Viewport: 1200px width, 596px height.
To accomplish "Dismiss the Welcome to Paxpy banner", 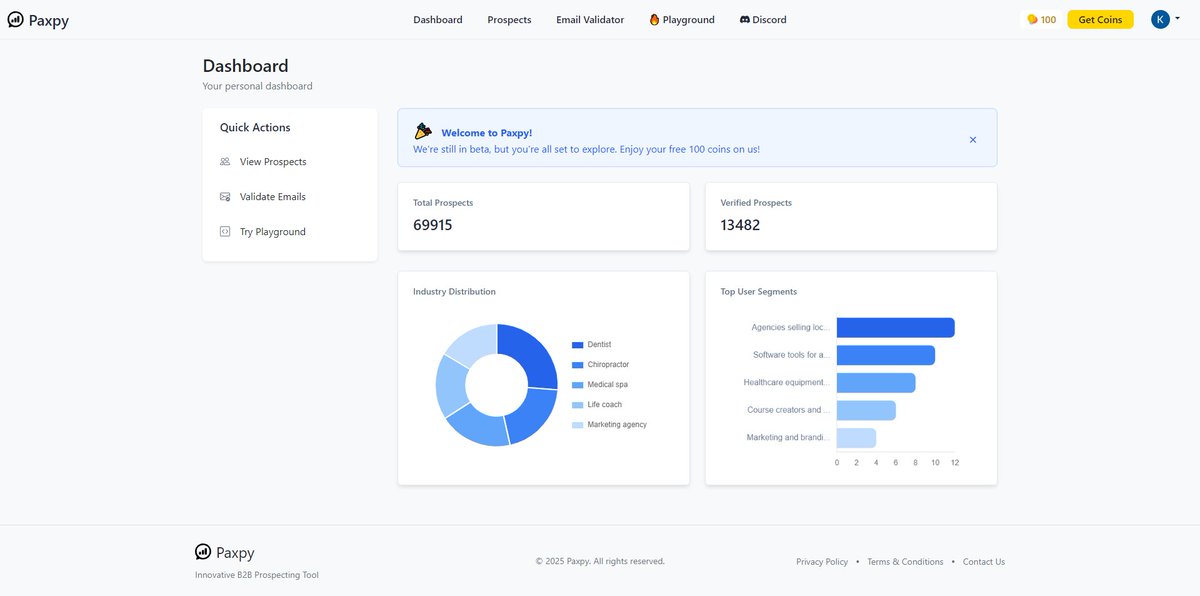I will [x=973, y=140].
